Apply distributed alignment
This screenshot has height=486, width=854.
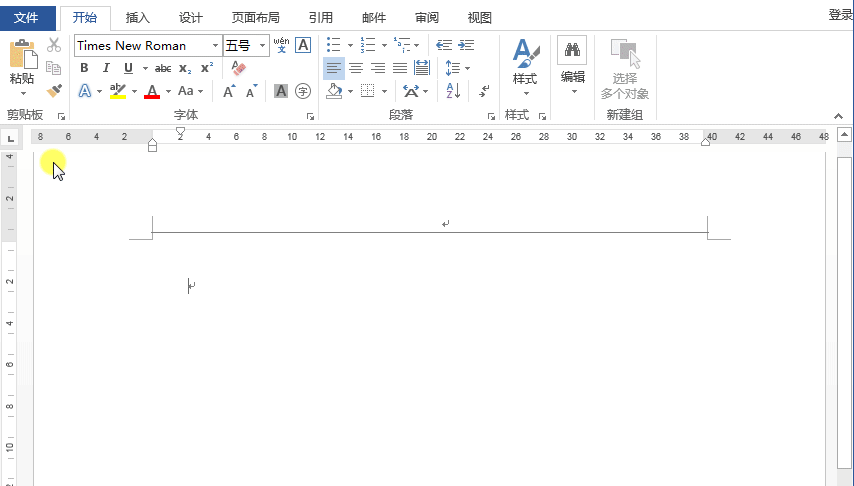tap(422, 68)
